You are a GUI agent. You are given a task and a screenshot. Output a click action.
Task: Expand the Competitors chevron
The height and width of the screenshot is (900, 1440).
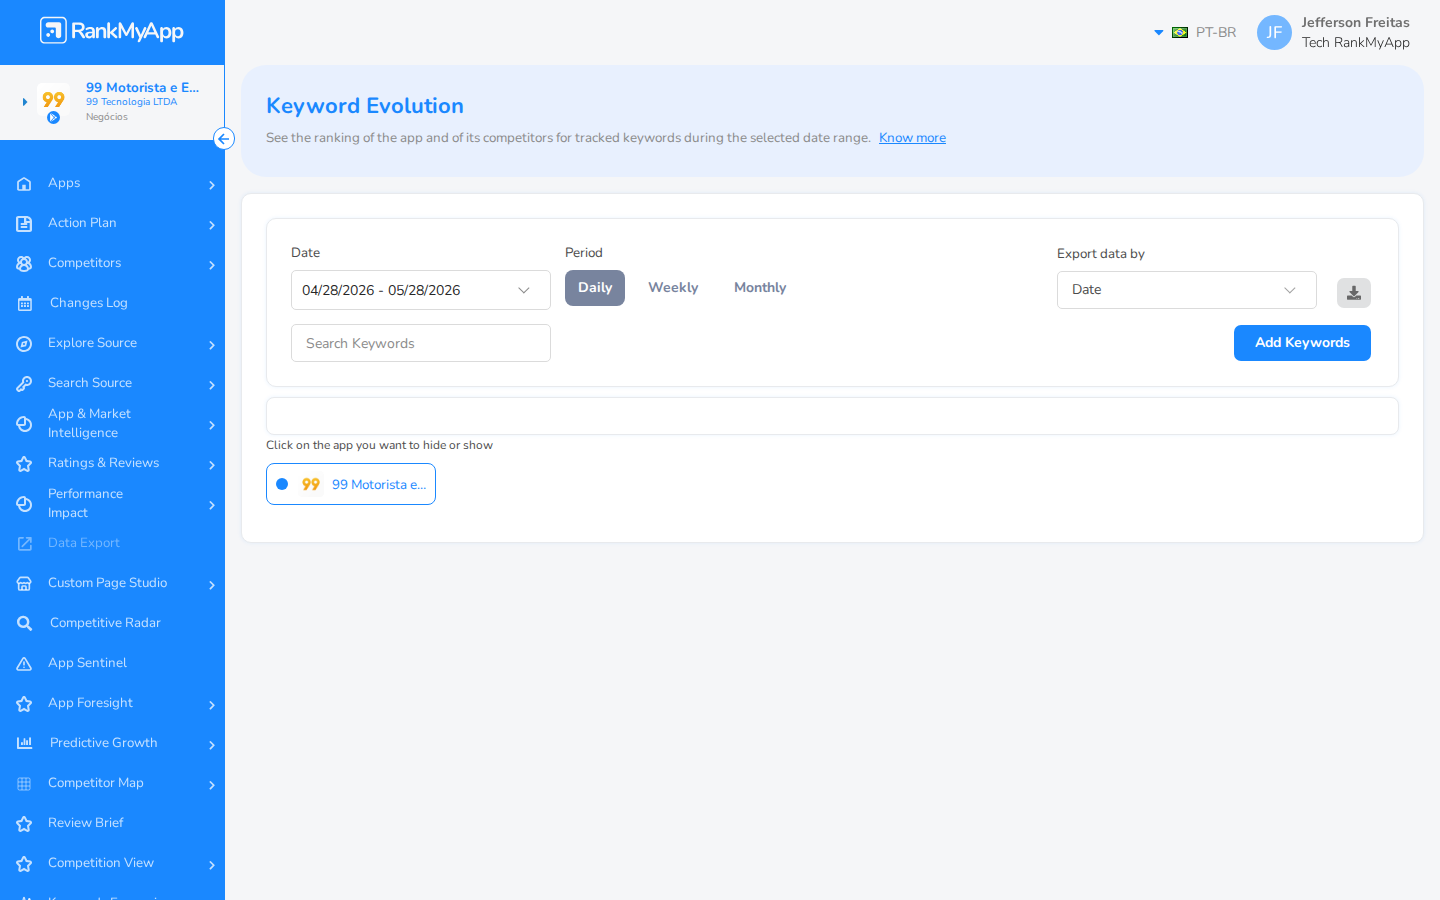click(212, 265)
